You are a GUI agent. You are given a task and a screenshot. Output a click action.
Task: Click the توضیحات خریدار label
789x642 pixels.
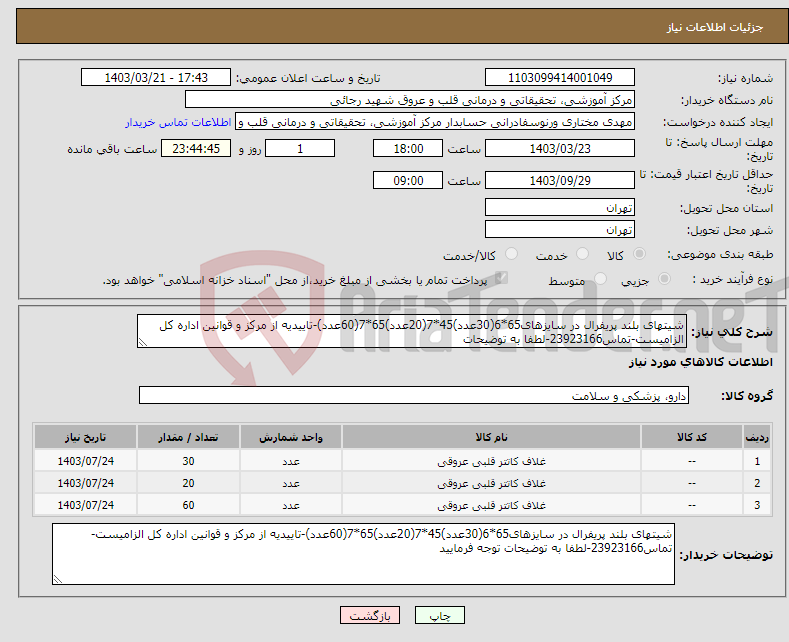pyautogui.click(x=726, y=554)
